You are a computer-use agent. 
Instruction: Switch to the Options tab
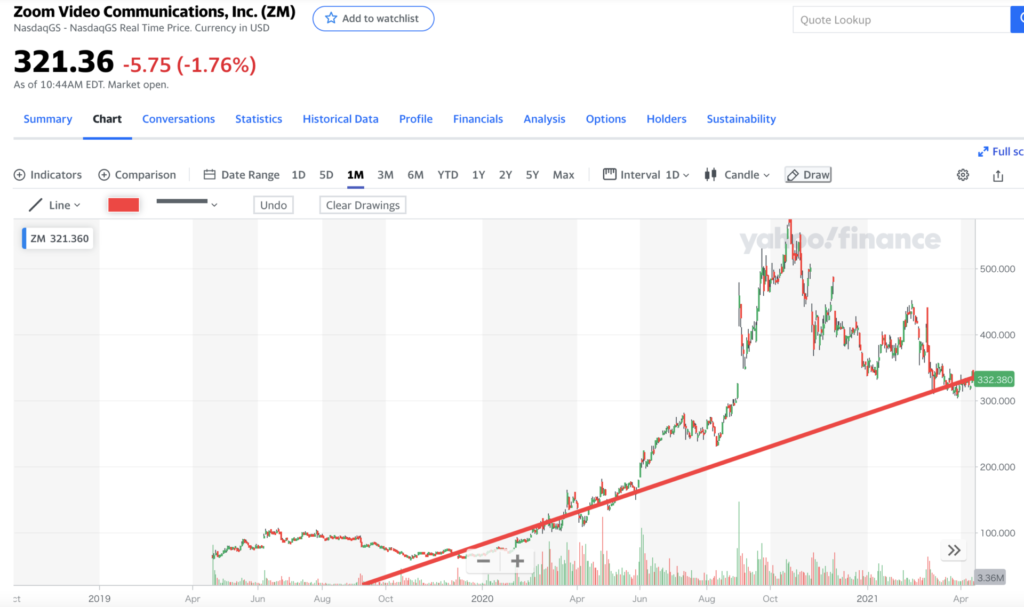click(605, 119)
